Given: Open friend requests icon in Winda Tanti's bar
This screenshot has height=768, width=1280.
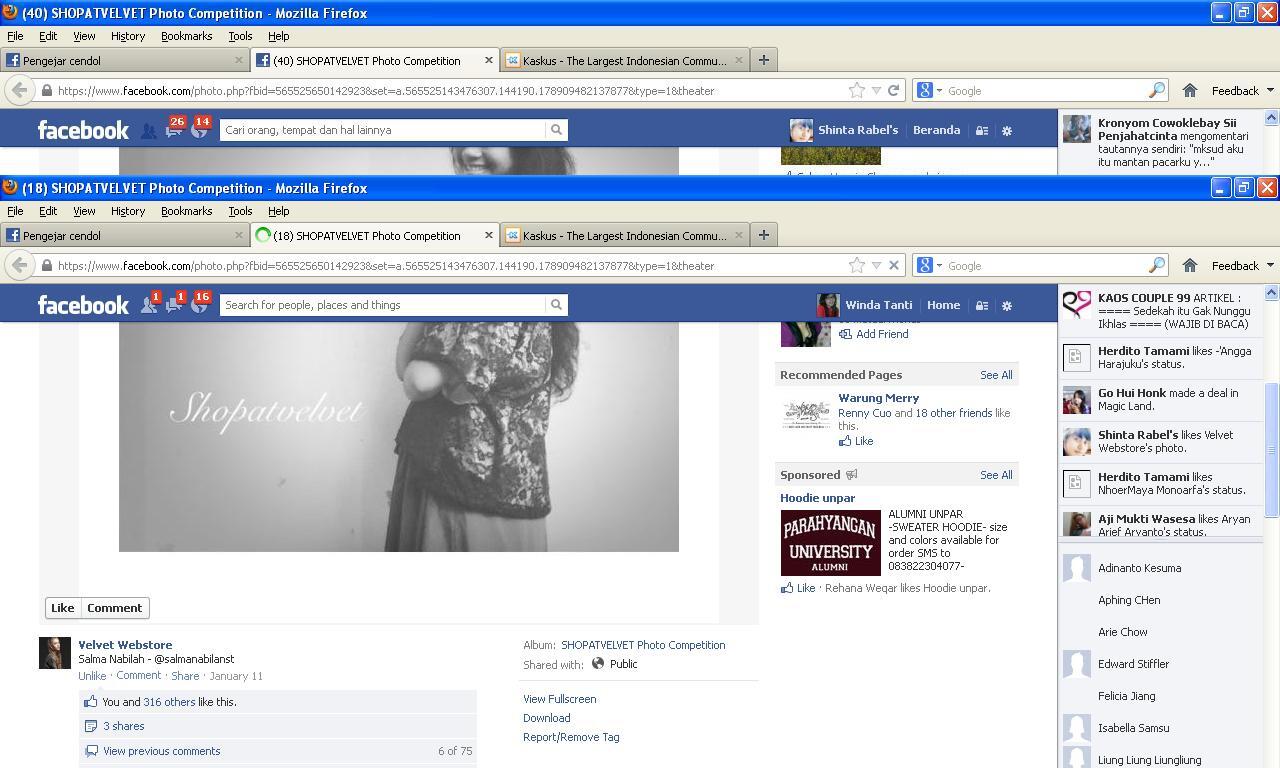Looking at the screenshot, I should (x=148, y=305).
